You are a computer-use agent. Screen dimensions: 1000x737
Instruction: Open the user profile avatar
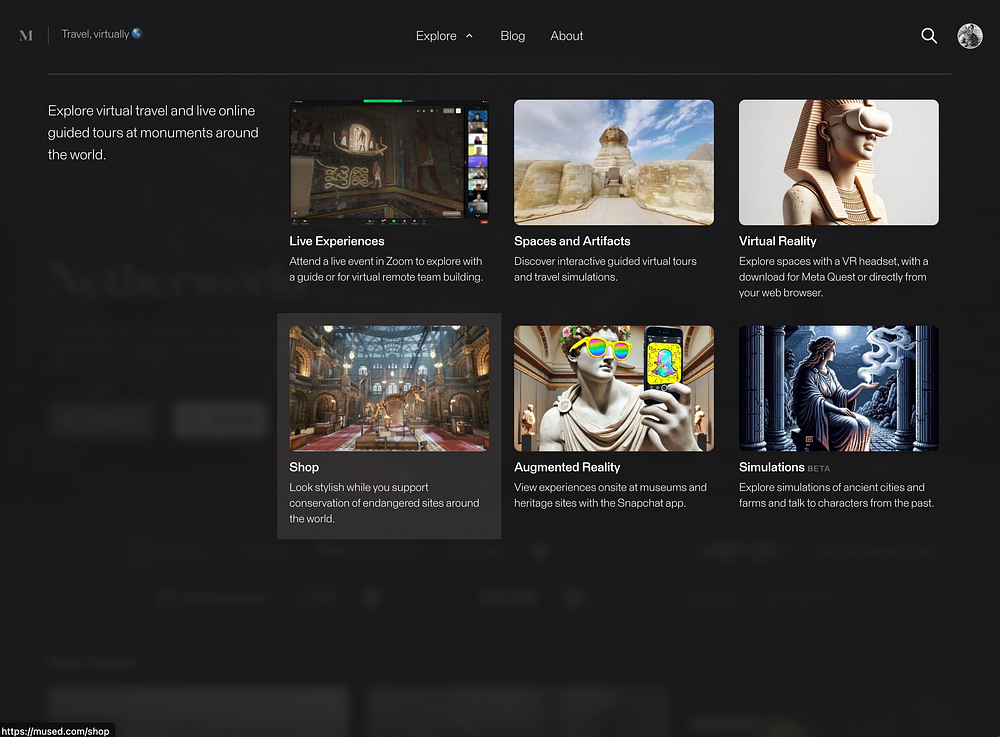pyautogui.click(x=969, y=36)
